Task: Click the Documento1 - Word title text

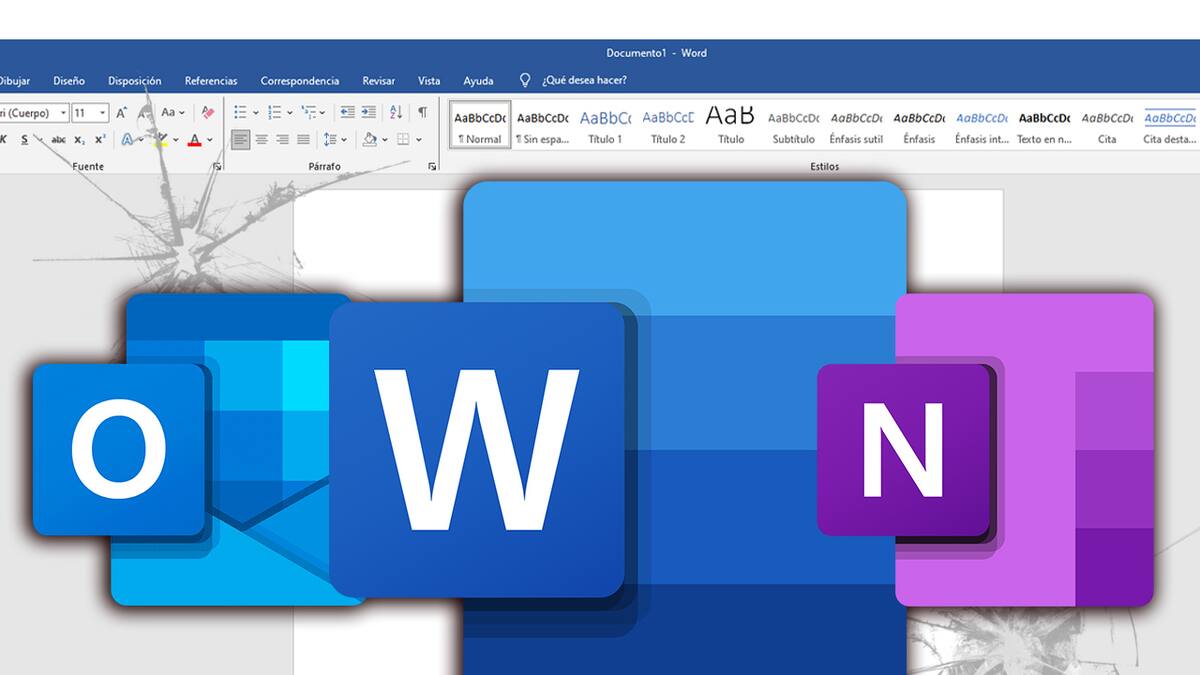Action: [x=656, y=53]
